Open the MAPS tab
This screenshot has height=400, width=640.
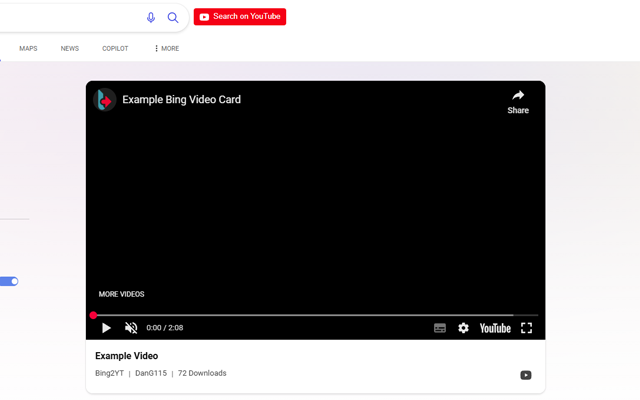28,49
